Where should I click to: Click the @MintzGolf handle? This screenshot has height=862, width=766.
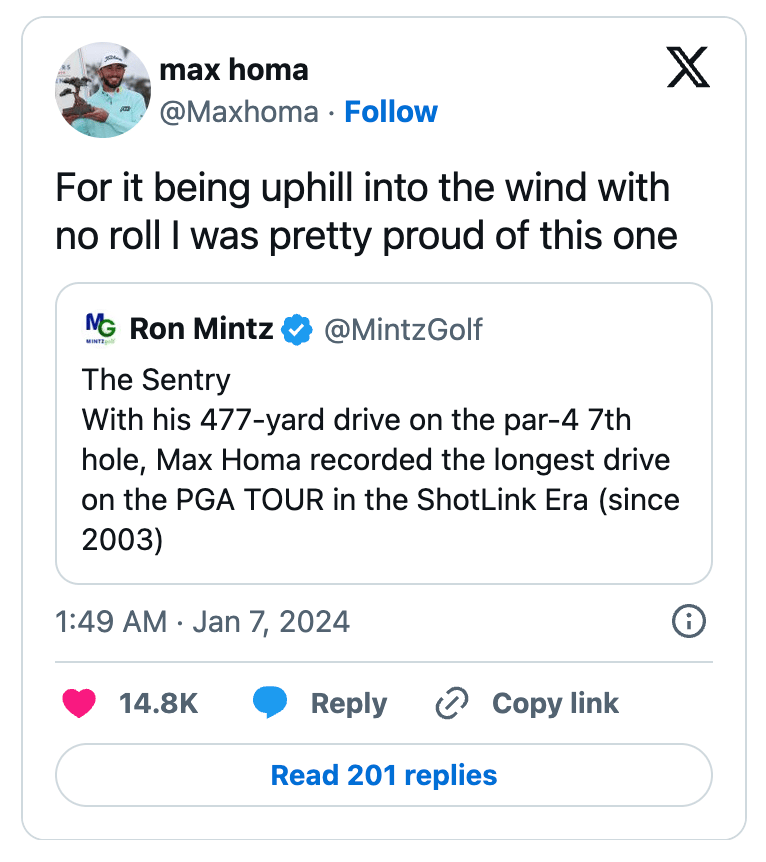pyautogui.click(x=404, y=328)
